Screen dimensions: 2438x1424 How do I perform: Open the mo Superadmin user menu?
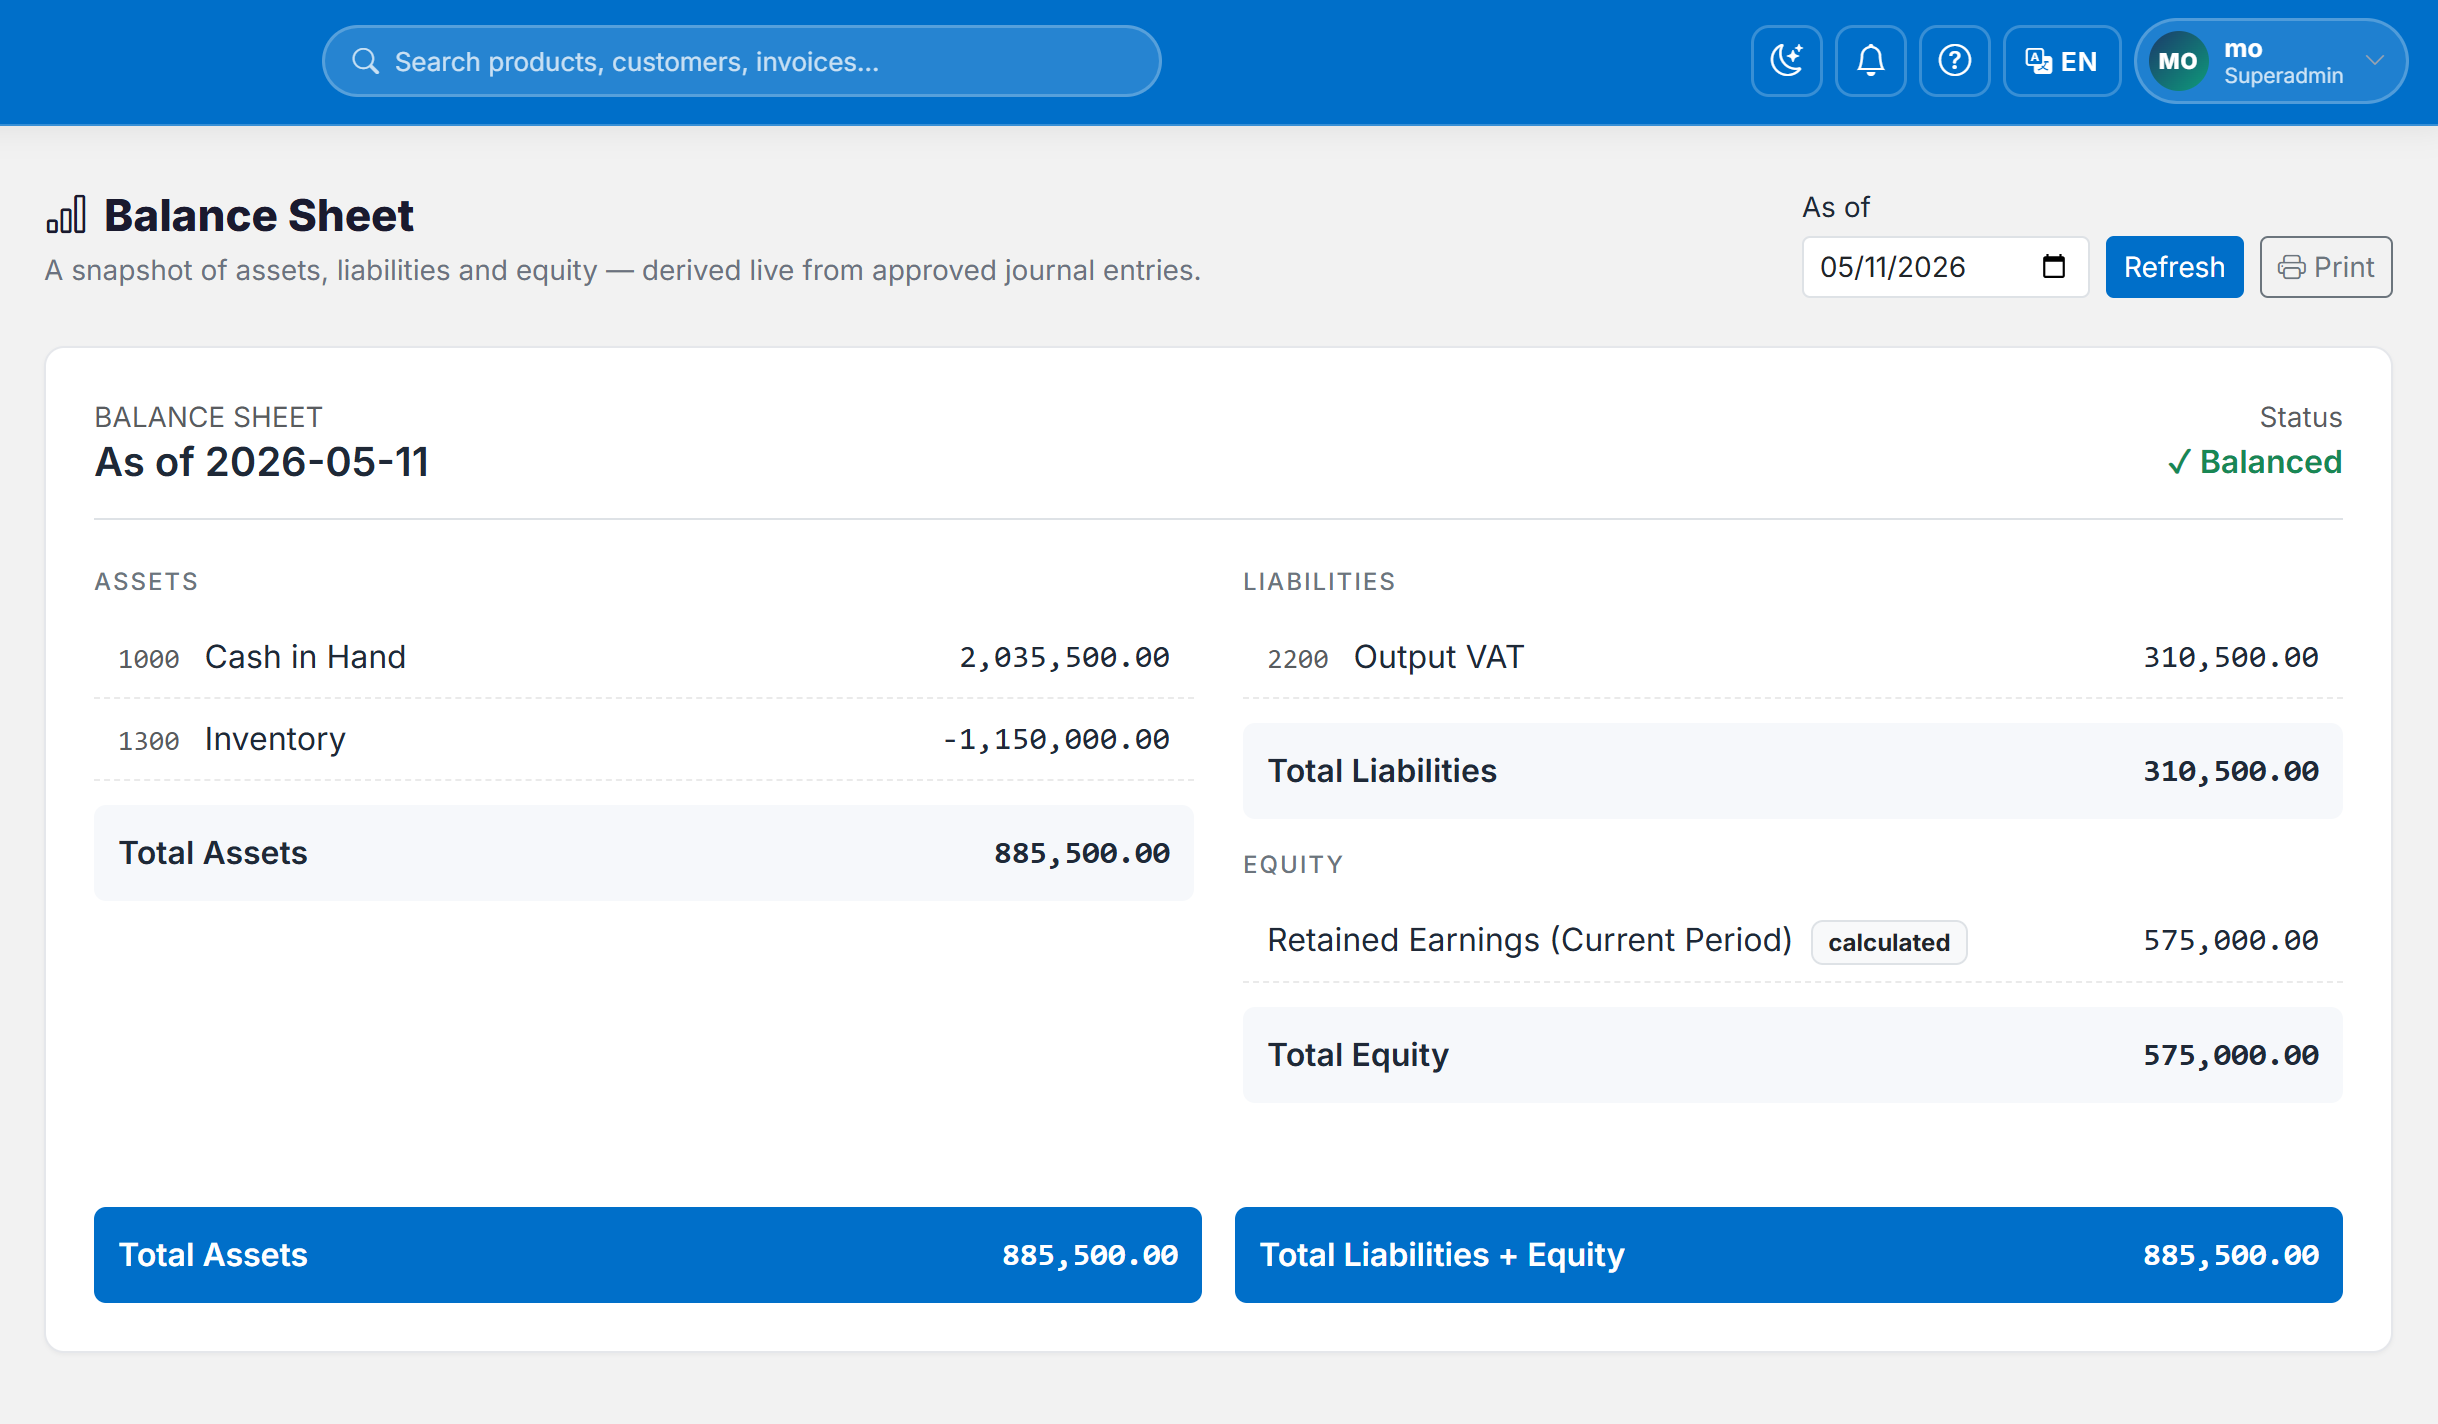[x=2271, y=61]
